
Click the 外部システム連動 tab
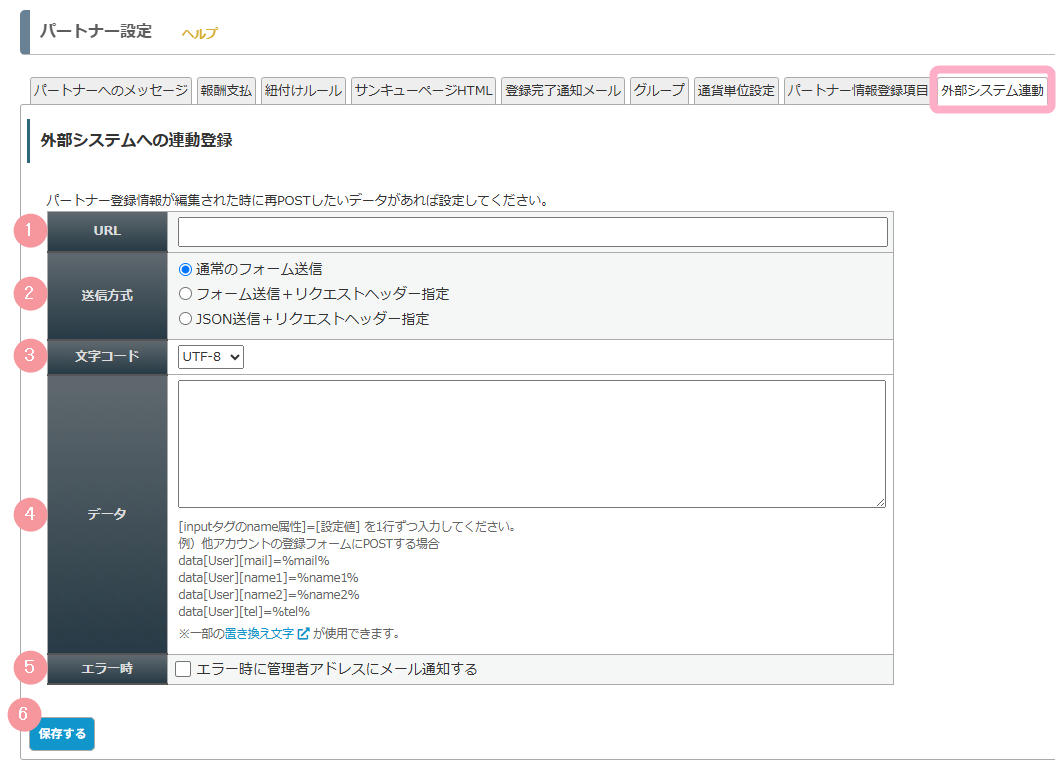pyautogui.click(x=992, y=91)
